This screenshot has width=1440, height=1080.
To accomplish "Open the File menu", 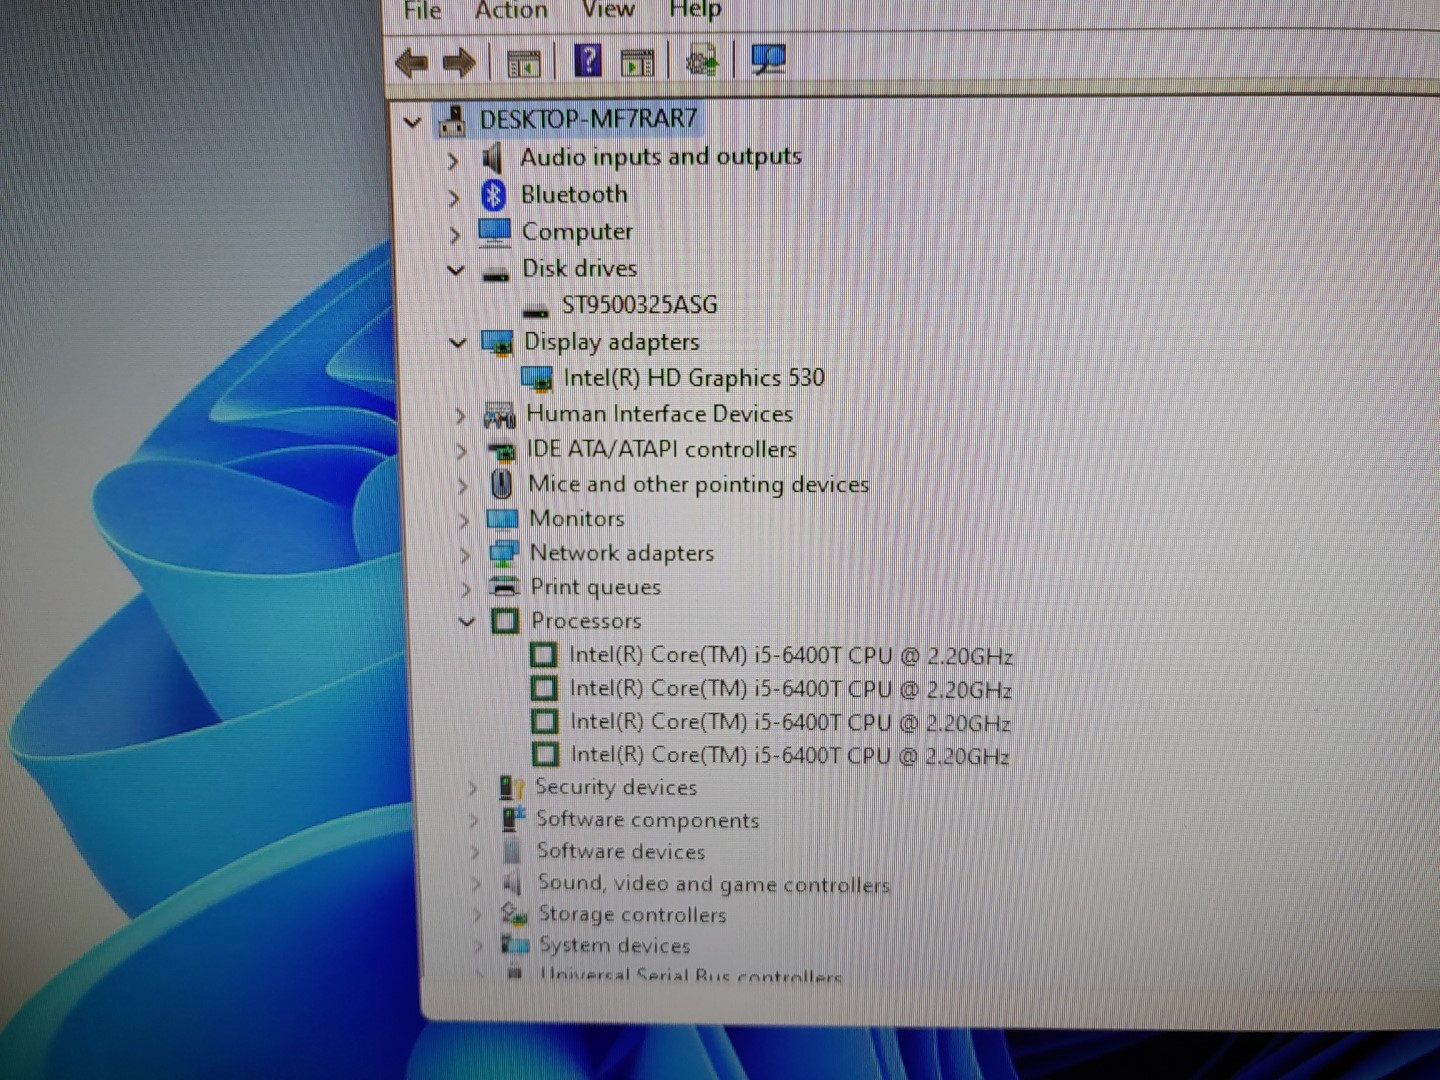I will (x=422, y=10).
